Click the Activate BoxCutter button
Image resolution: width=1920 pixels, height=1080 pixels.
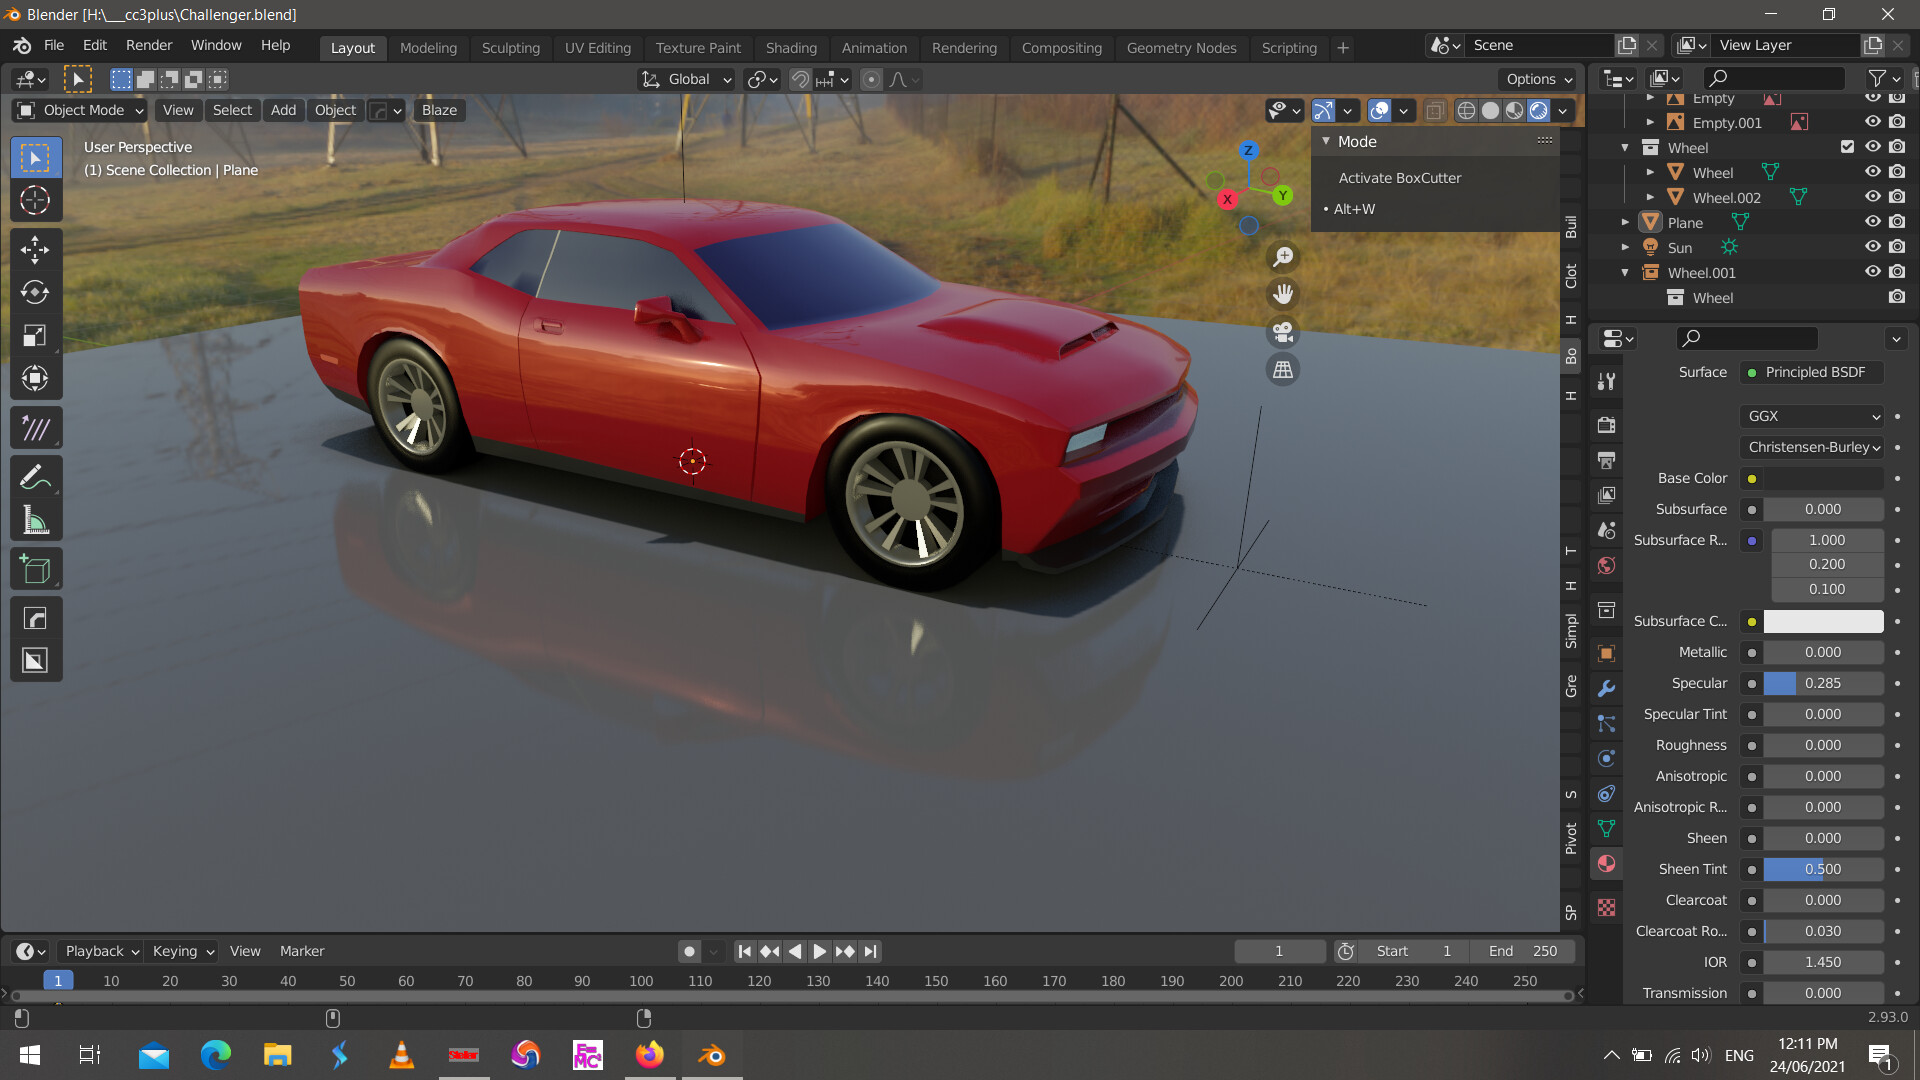coord(1399,177)
